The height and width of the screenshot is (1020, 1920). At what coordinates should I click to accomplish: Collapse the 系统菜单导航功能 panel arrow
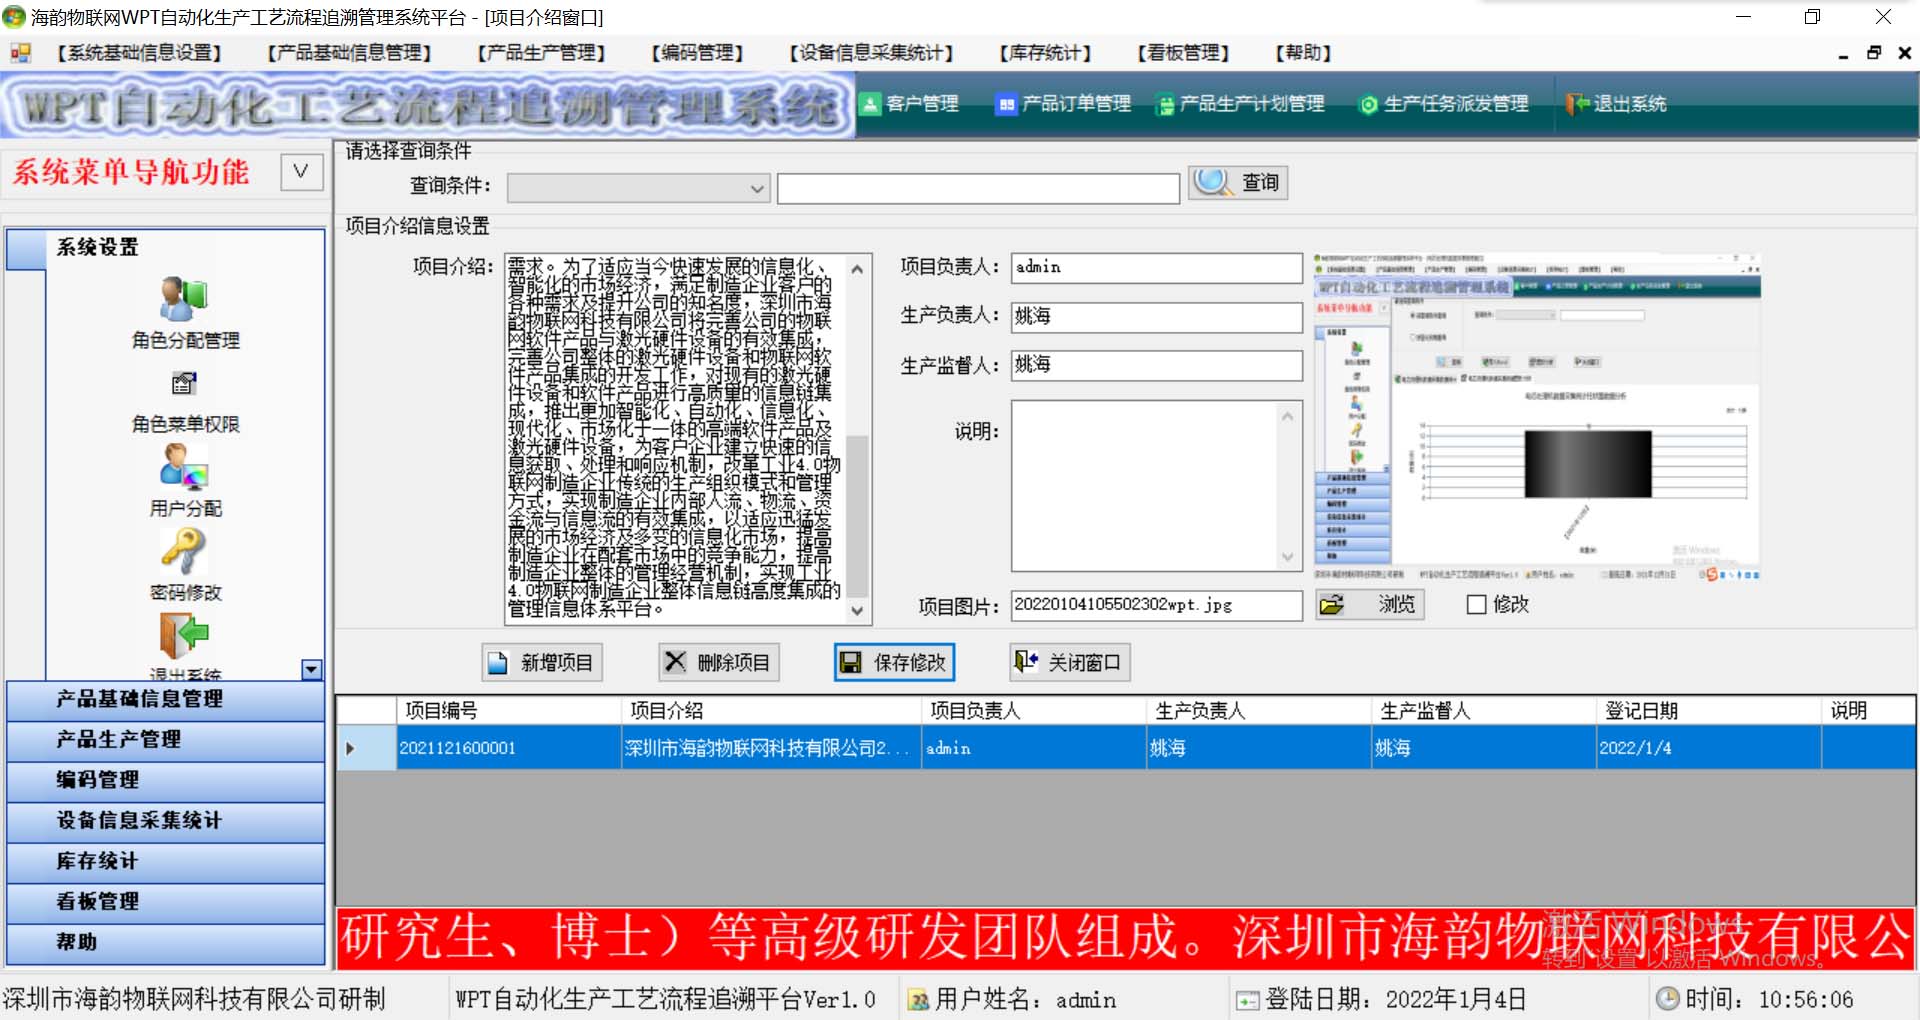301,172
